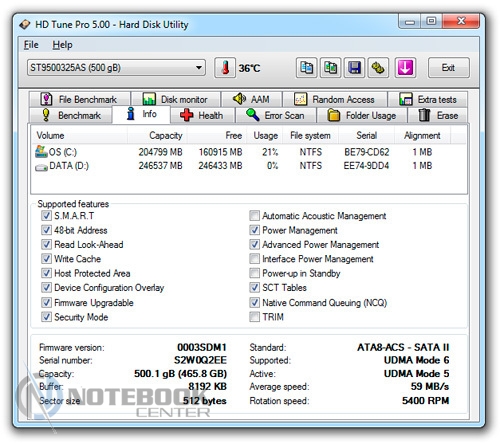Click the File system column header
Screen dimensions: 500x444
click(x=310, y=135)
